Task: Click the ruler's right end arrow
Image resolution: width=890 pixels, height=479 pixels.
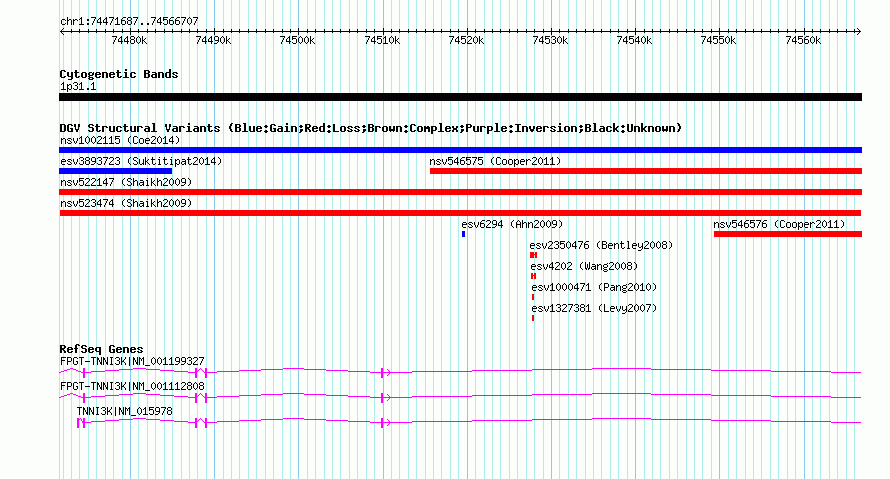Action: [858, 32]
